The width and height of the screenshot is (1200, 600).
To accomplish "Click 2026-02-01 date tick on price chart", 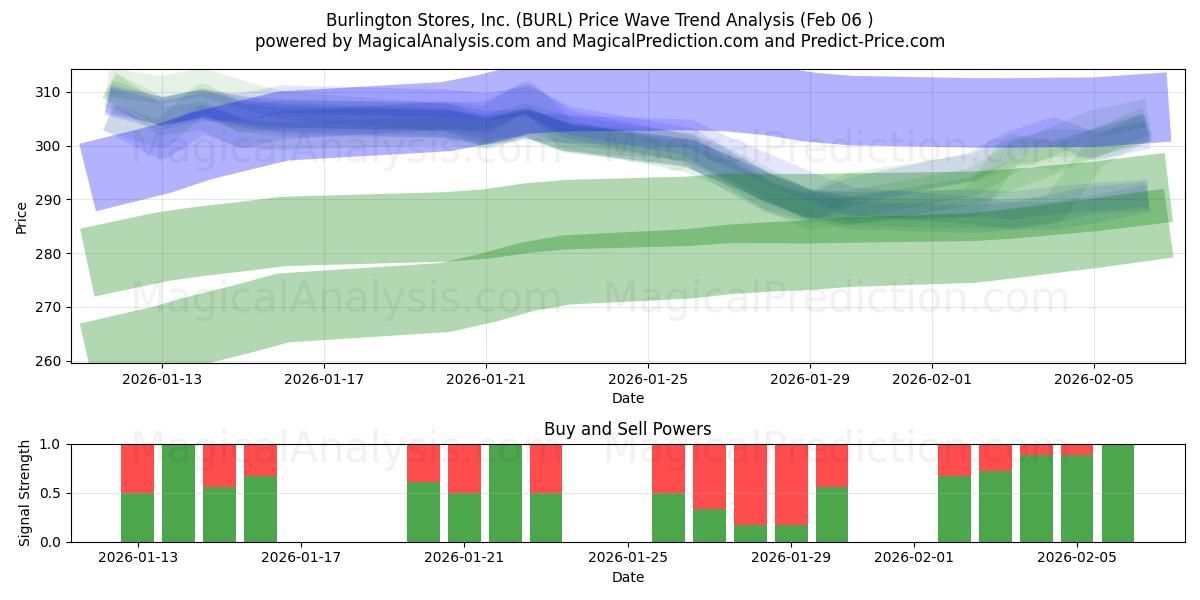I will (932, 379).
